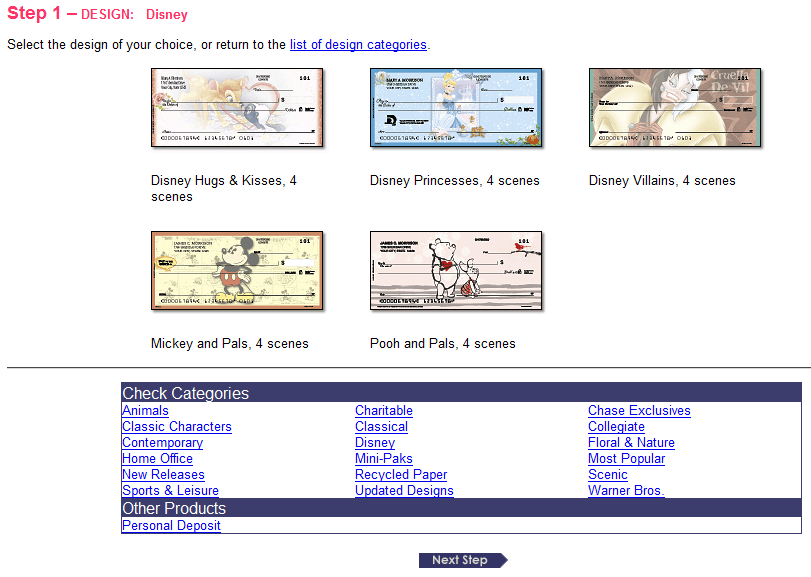The height and width of the screenshot is (577, 811).
Task: Open the Scenic check category
Action: point(608,475)
